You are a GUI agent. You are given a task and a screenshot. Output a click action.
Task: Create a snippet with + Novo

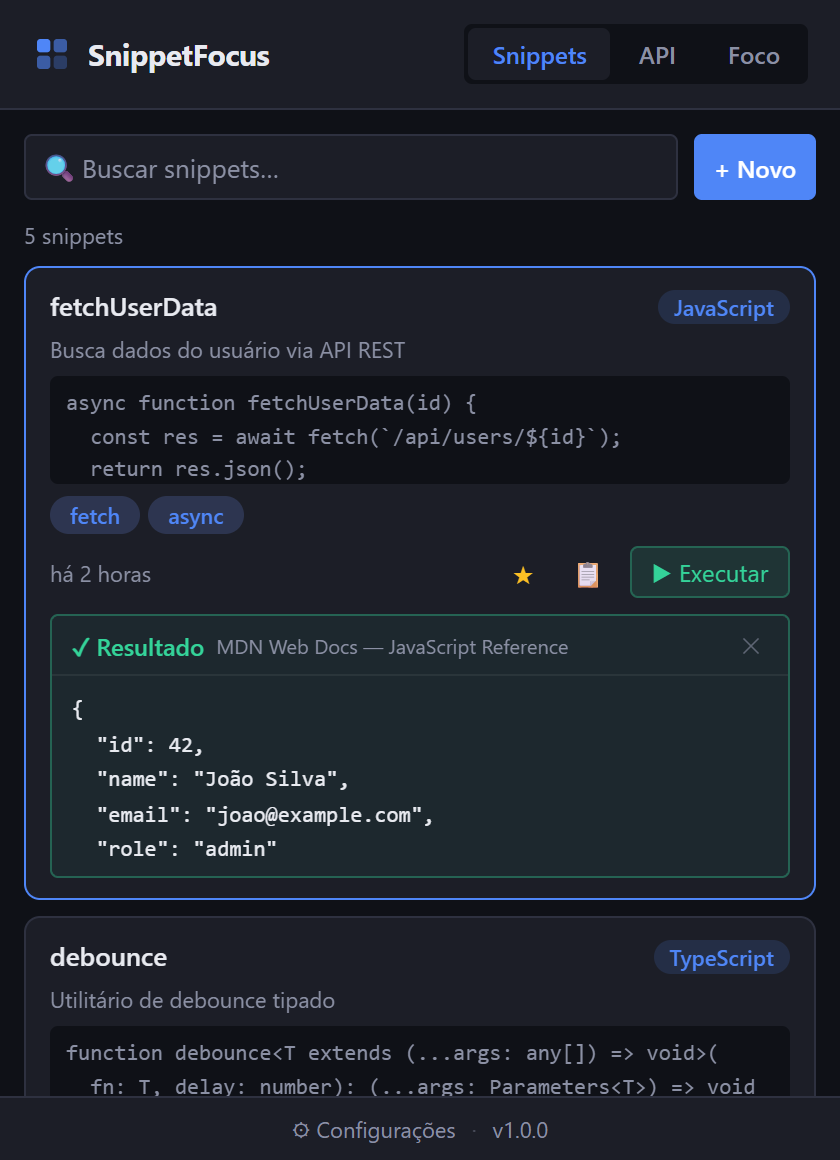pyautogui.click(x=755, y=167)
